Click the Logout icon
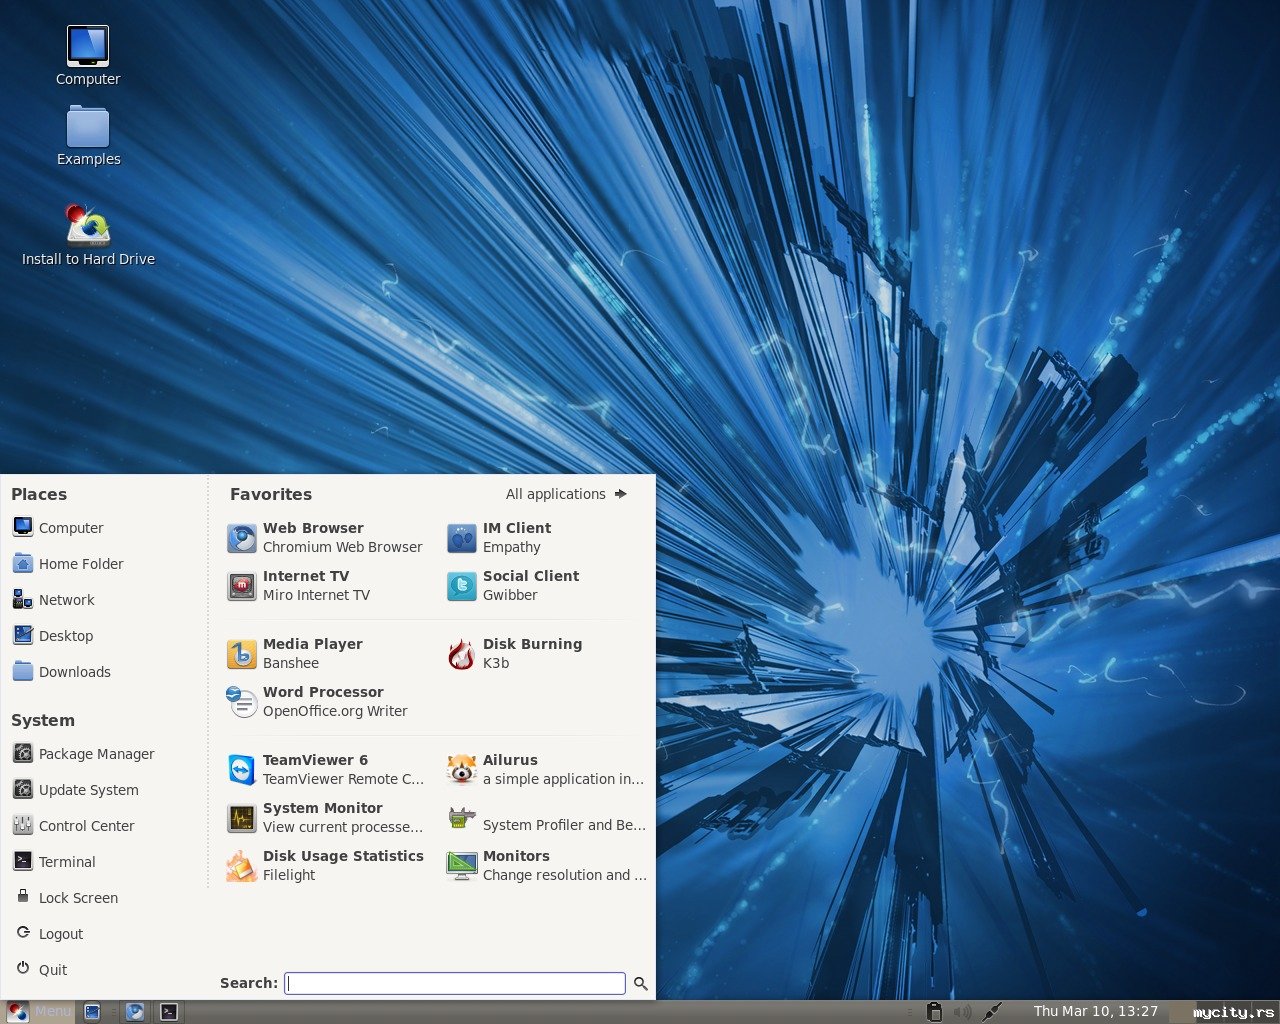This screenshot has width=1280, height=1024. pyautogui.click(x=22, y=933)
